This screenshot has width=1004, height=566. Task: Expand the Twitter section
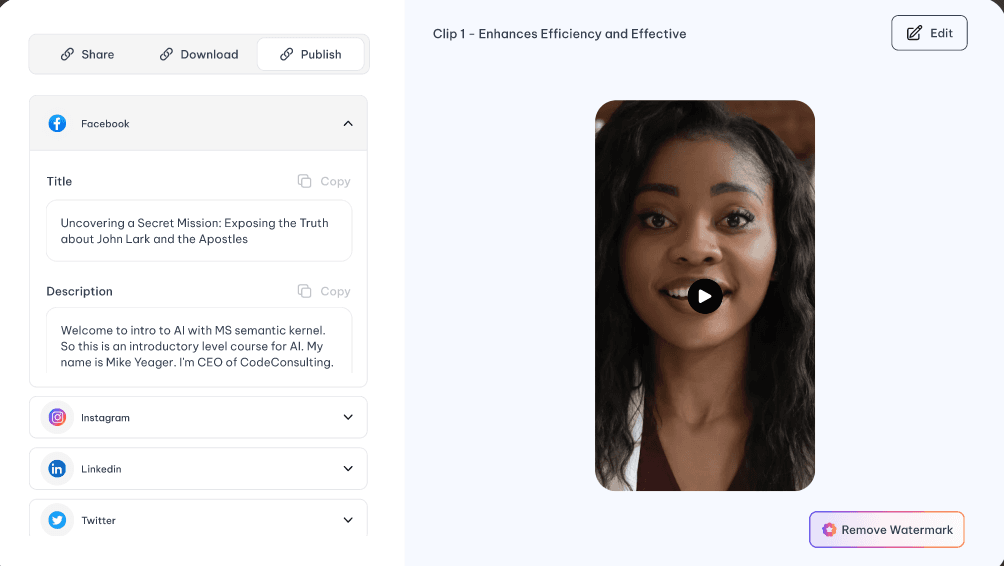(x=348, y=520)
